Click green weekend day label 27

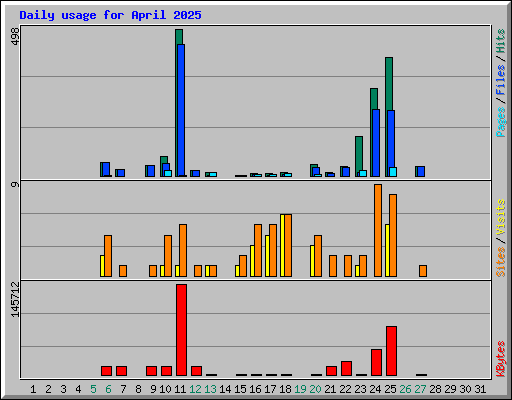(x=420, y=389)
